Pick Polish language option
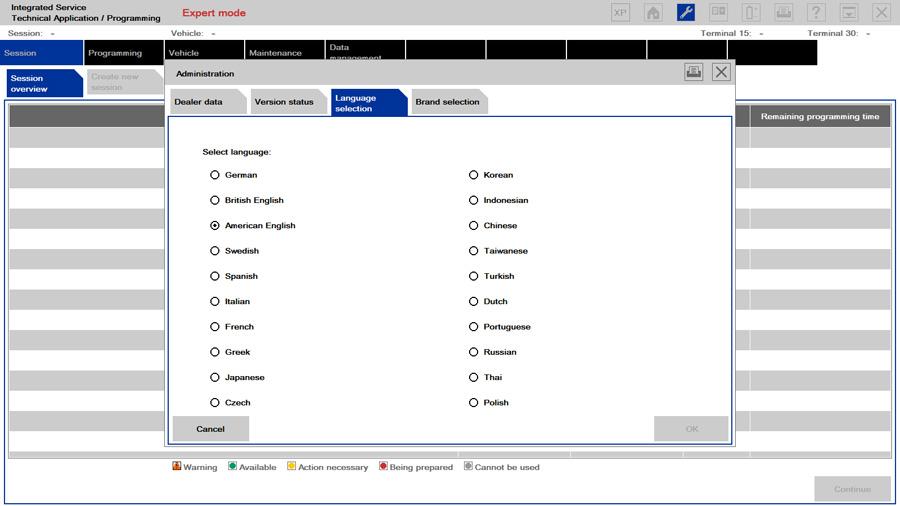This screenshot has width=900, height=506. tap(474, 402)
